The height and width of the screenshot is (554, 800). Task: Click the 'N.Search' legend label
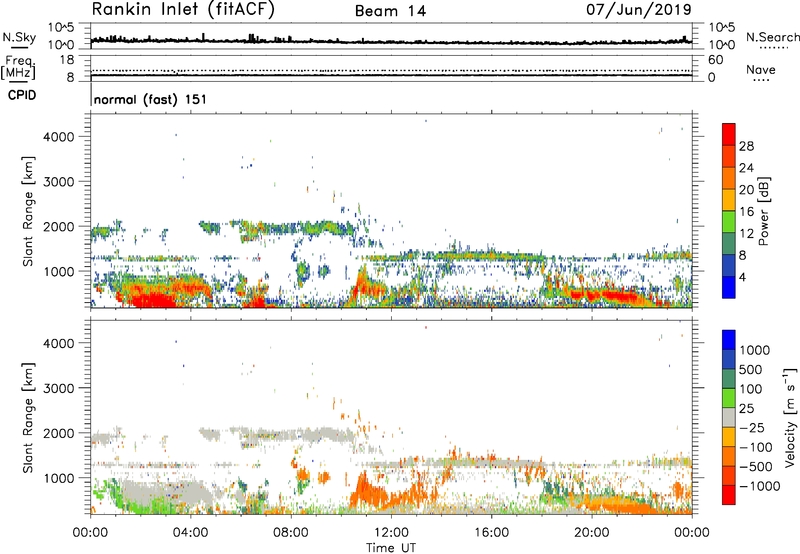772,37
